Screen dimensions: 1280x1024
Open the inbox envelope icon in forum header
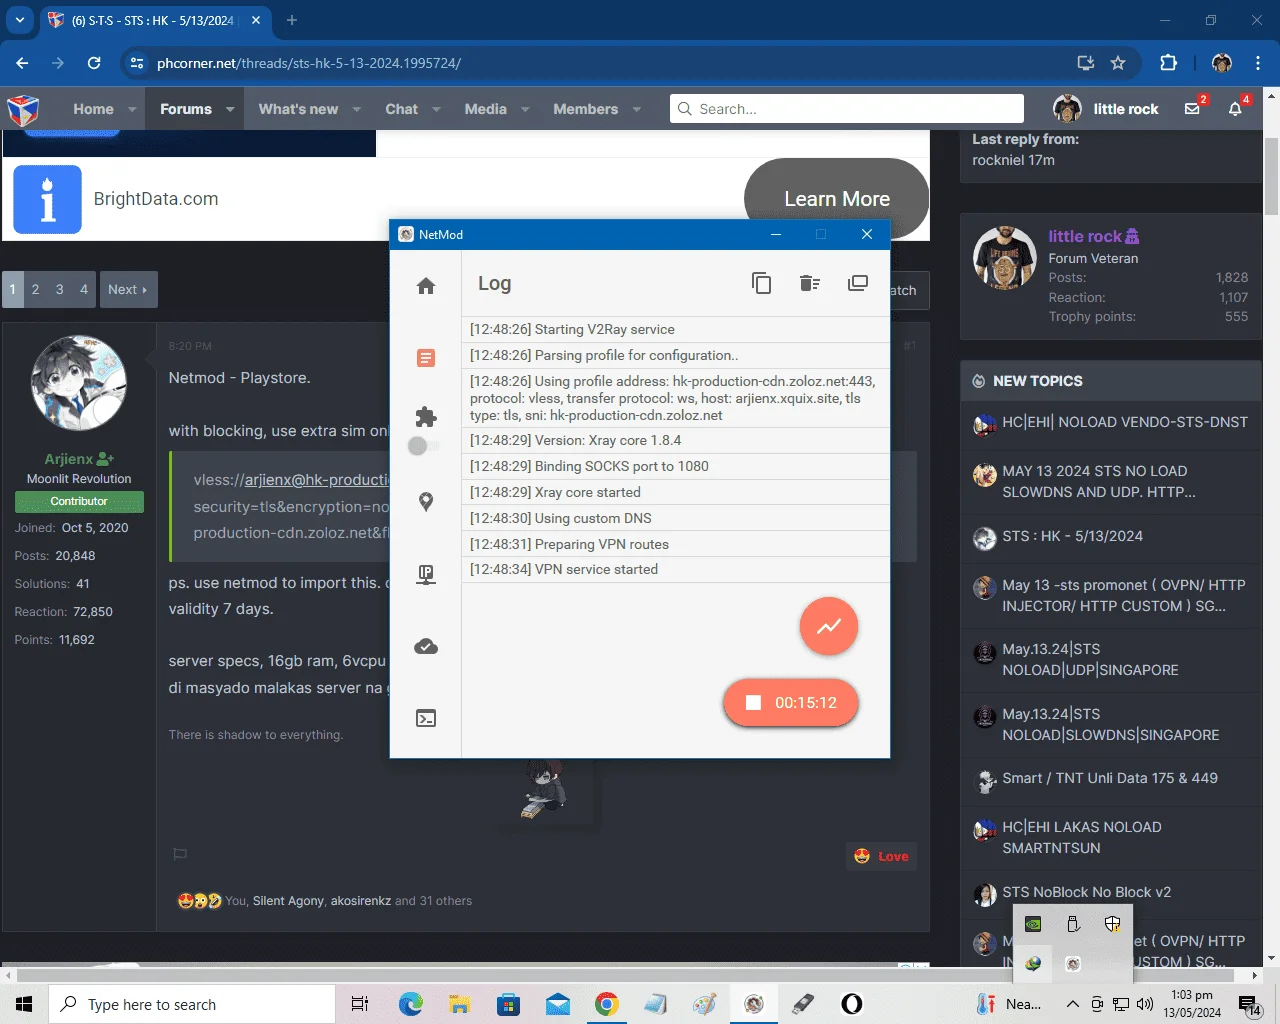(x=1192, y=109)
